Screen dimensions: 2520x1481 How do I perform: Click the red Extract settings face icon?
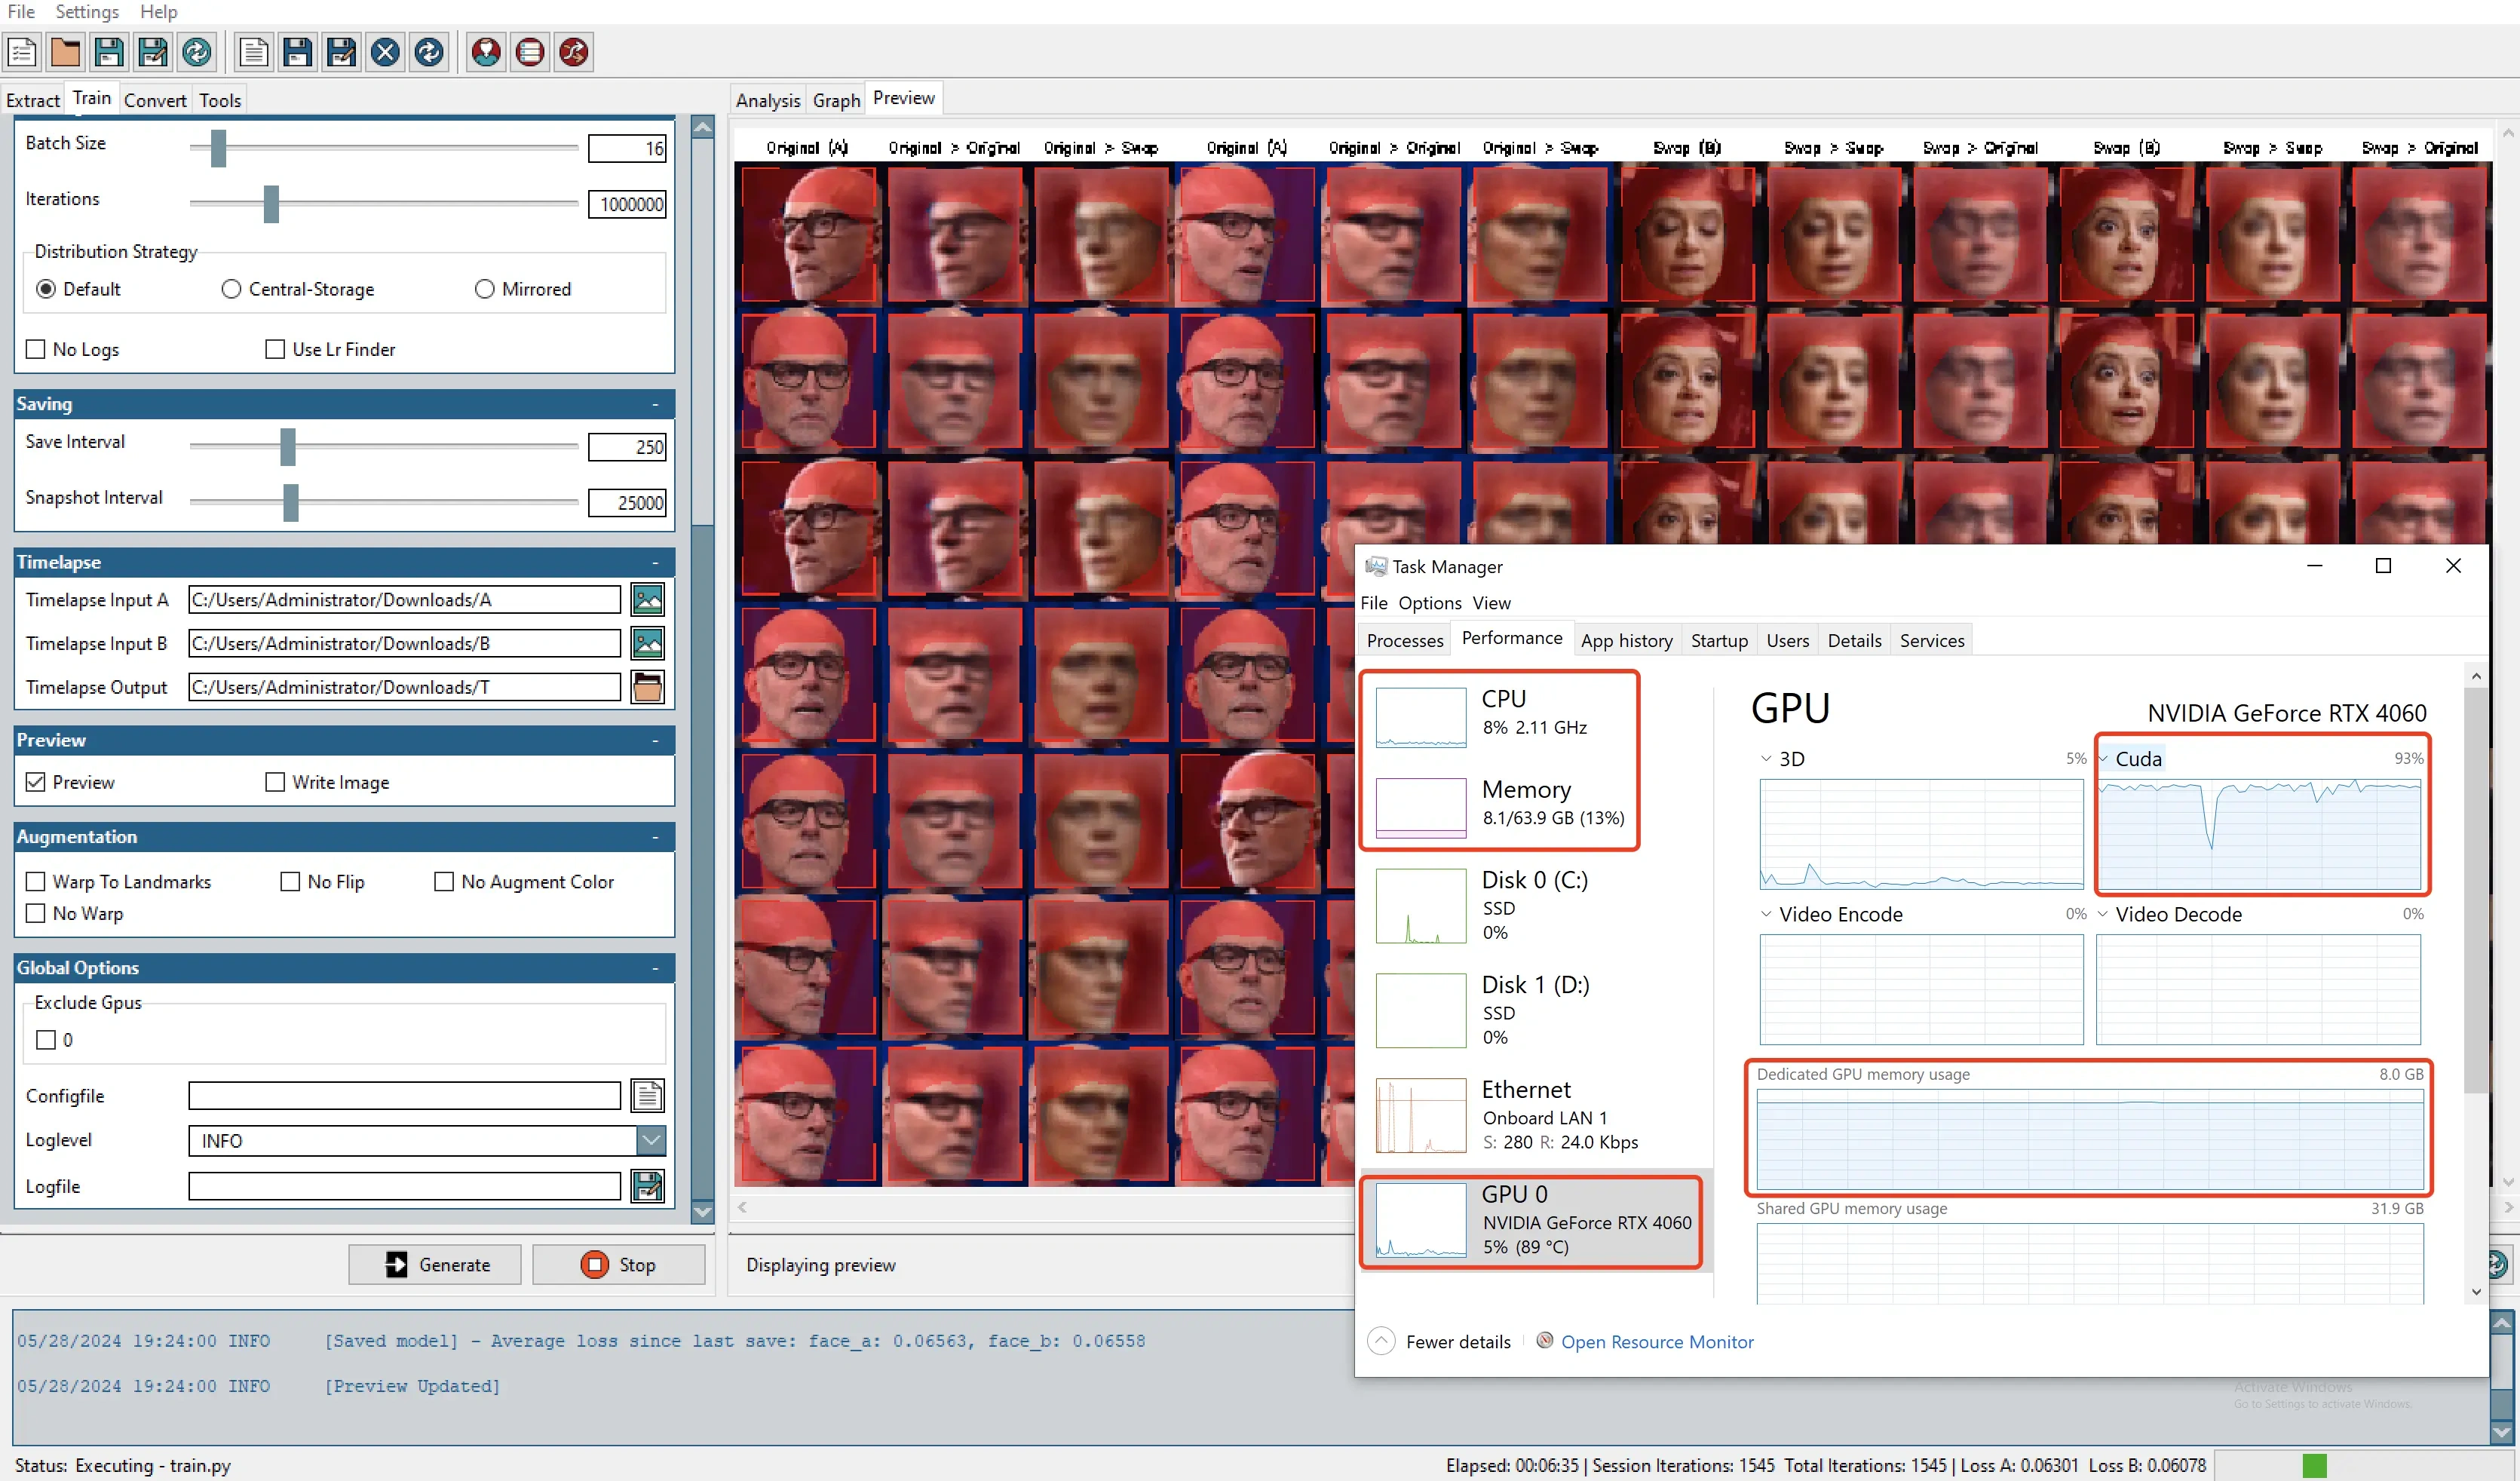[x=486, y=52]
